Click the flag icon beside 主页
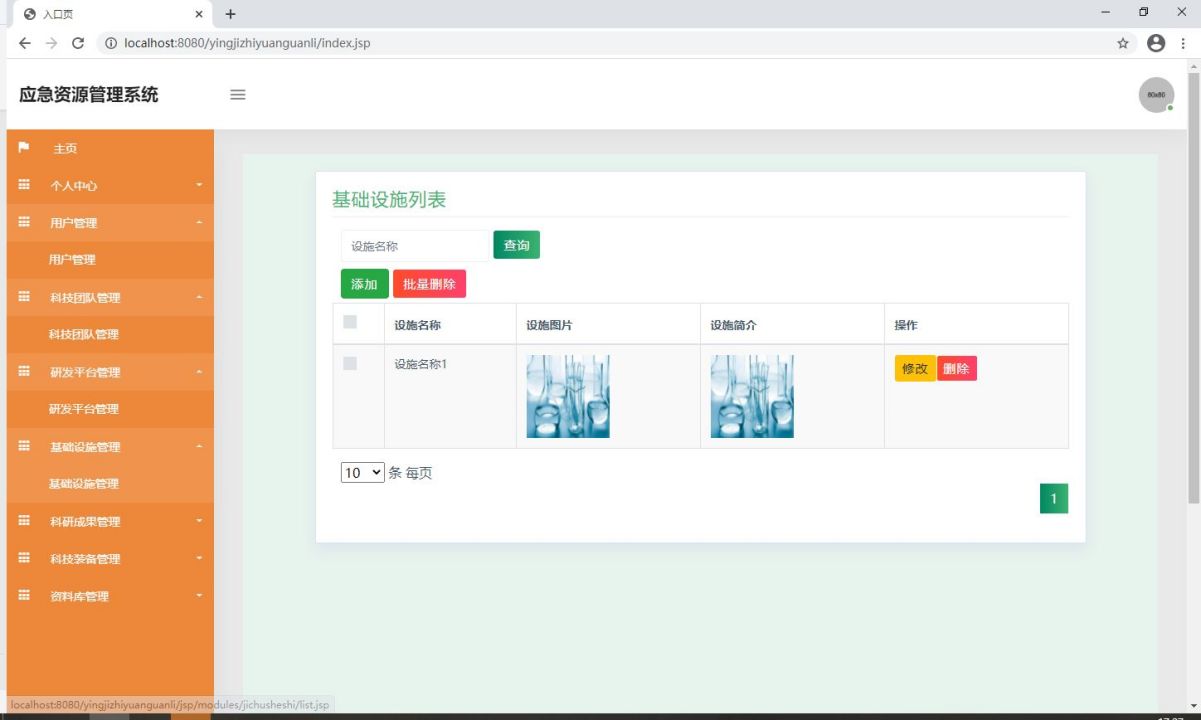Viewport: 1201px width, 720px height. (x=24, y=148)
